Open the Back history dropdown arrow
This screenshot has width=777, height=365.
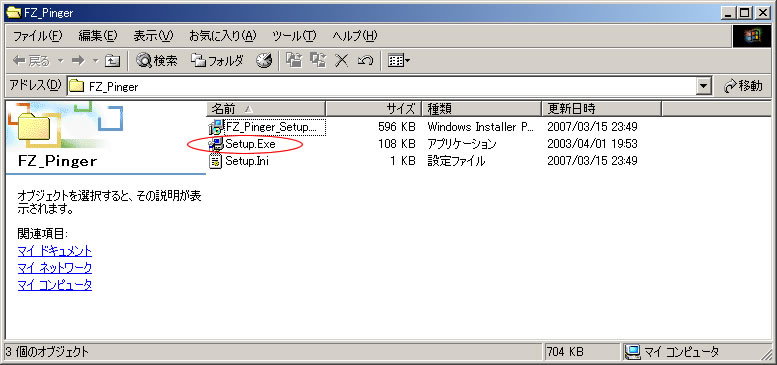(x=60, y=61)
